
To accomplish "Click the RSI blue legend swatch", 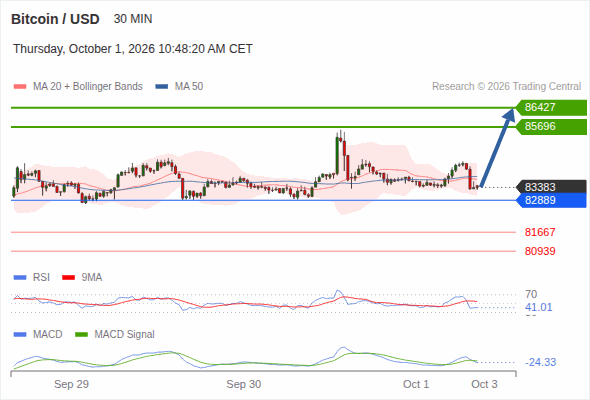I will (20, 278).
